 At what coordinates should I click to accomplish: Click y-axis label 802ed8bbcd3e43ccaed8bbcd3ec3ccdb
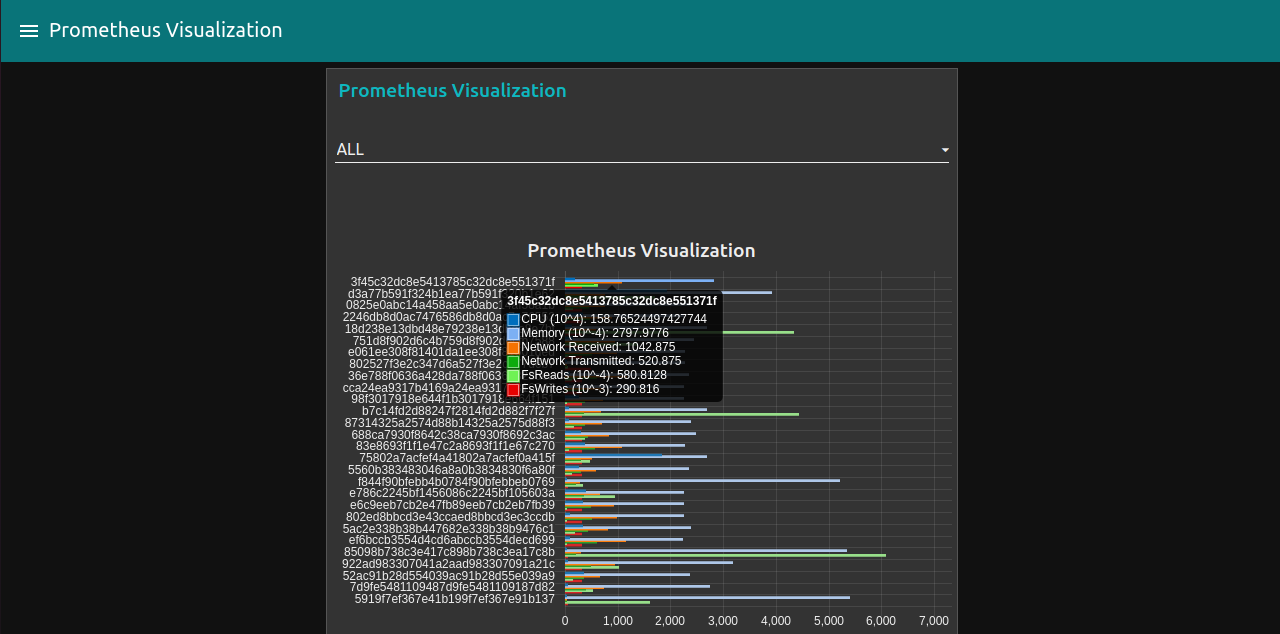tap(450, 517)
